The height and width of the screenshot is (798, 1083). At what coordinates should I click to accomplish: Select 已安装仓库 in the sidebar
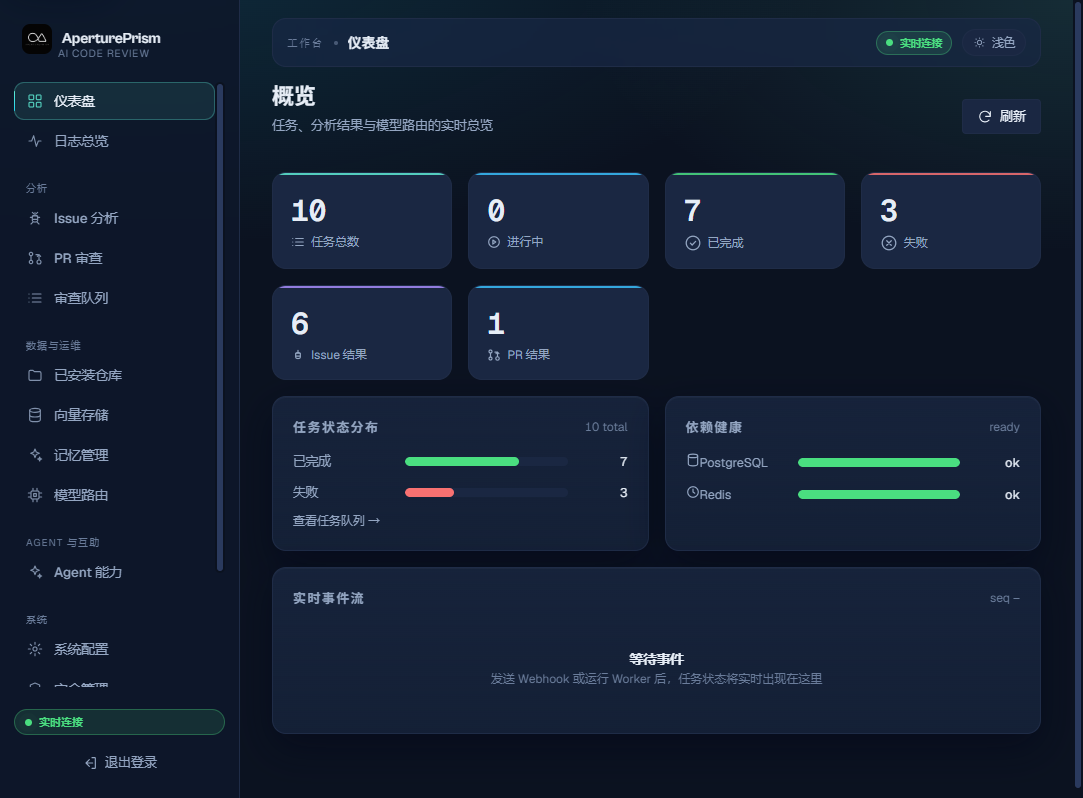[x=114, y=375]
